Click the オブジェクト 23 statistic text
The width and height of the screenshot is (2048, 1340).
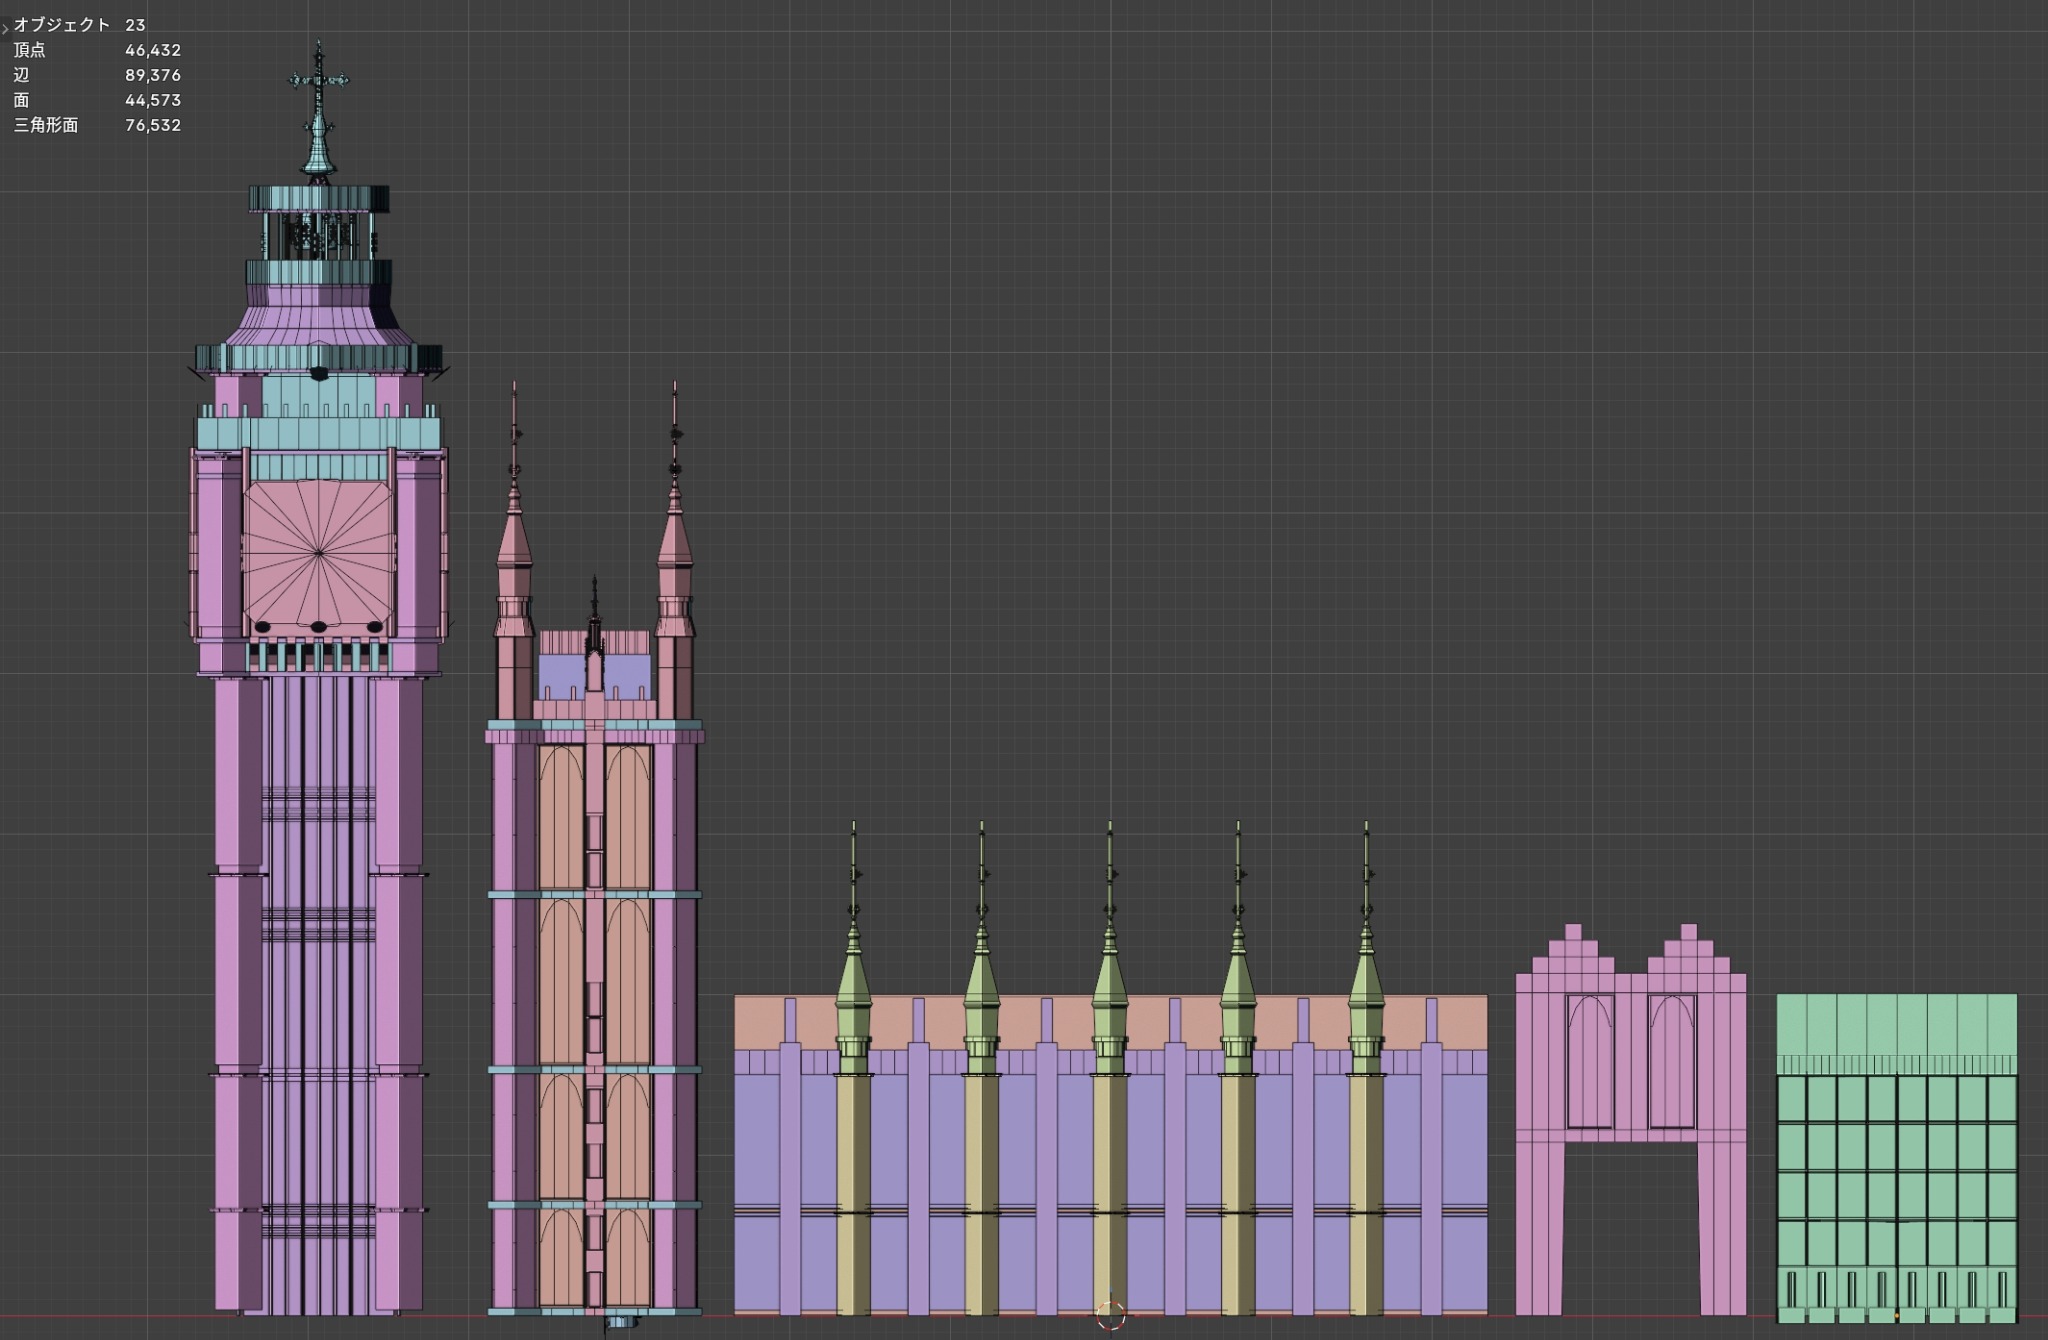pos(80,24)
